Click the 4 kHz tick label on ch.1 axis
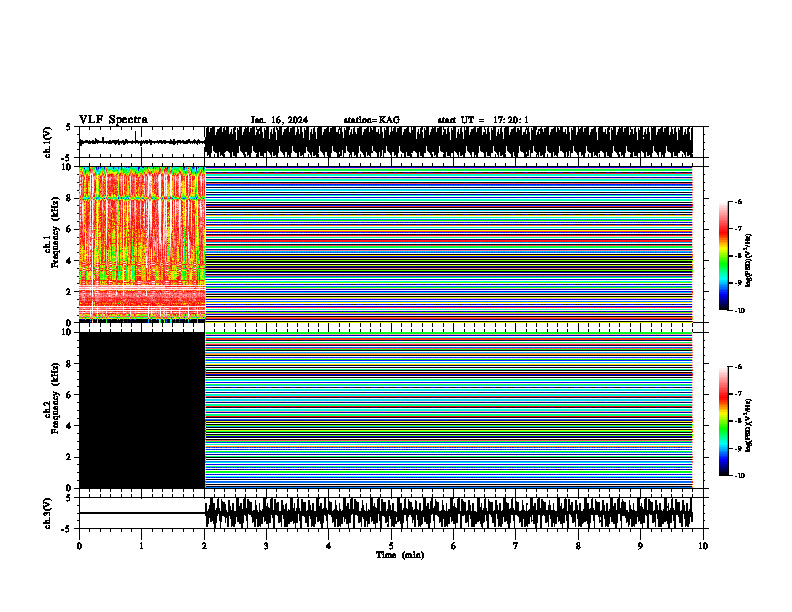This screenshot has width=792, height=612. coord(70,261)
